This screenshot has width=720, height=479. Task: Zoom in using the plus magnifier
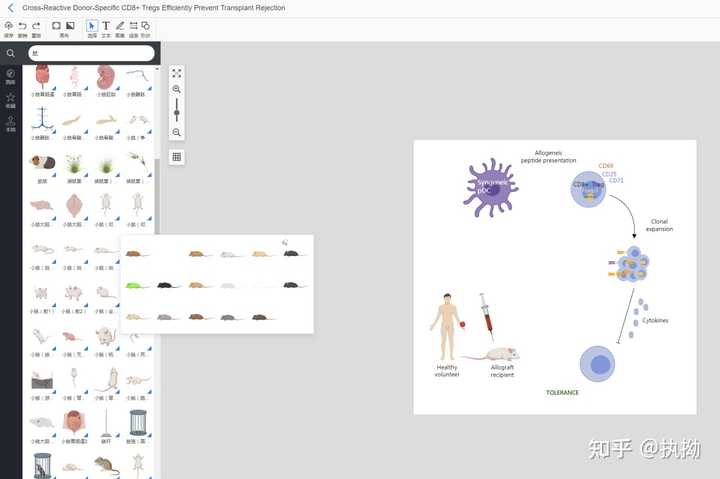177,89
